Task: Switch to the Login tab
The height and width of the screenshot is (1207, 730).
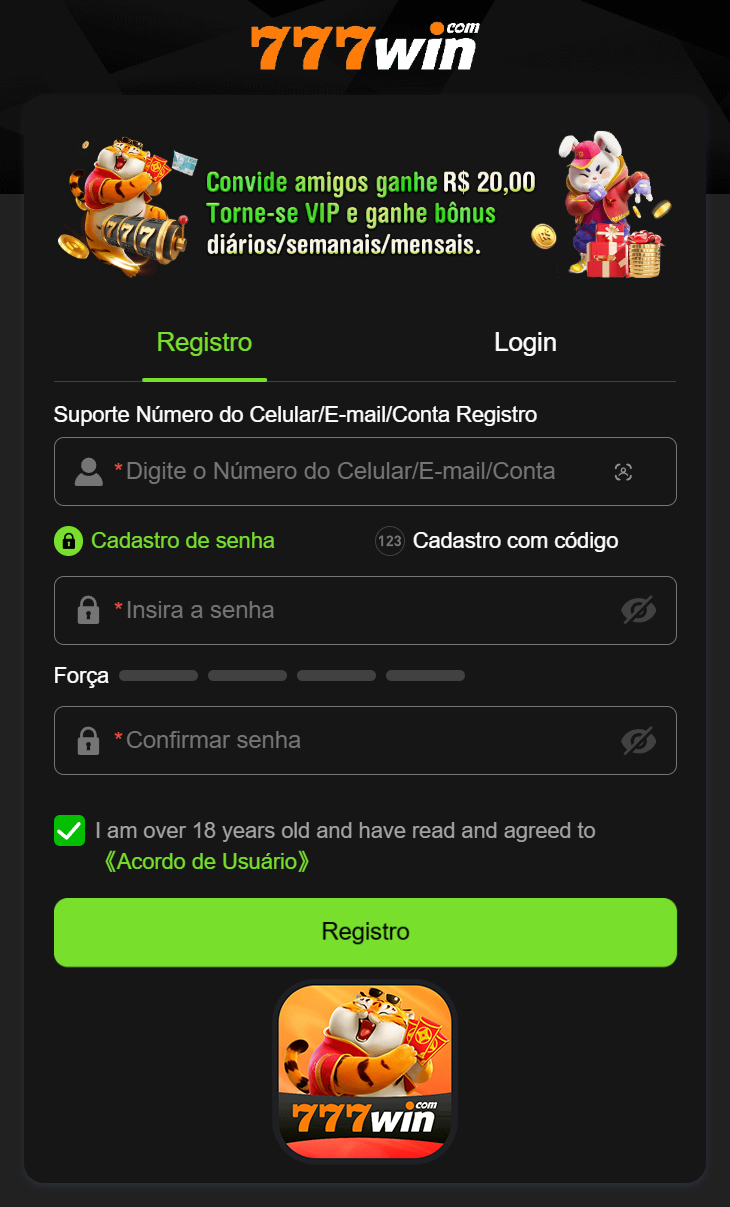Action: pos(525,342)
